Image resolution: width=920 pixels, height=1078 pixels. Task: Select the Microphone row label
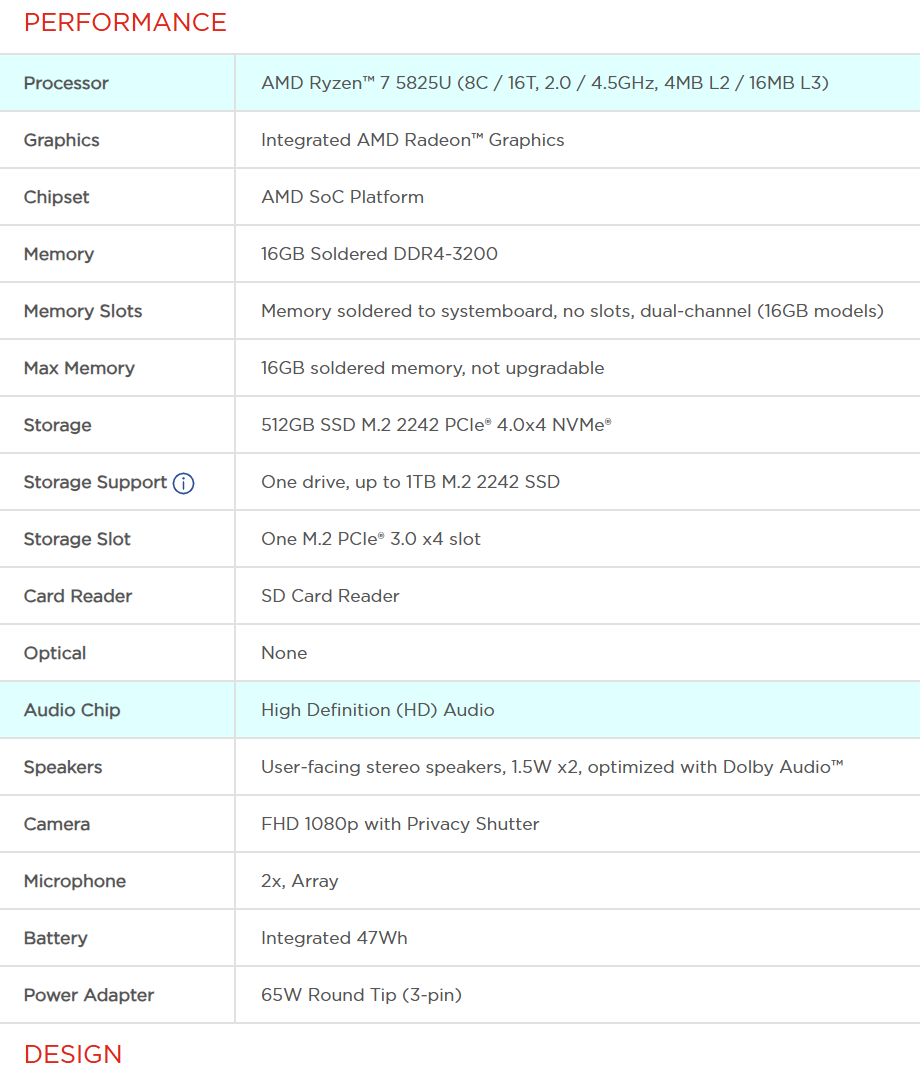tap(75, 881)
